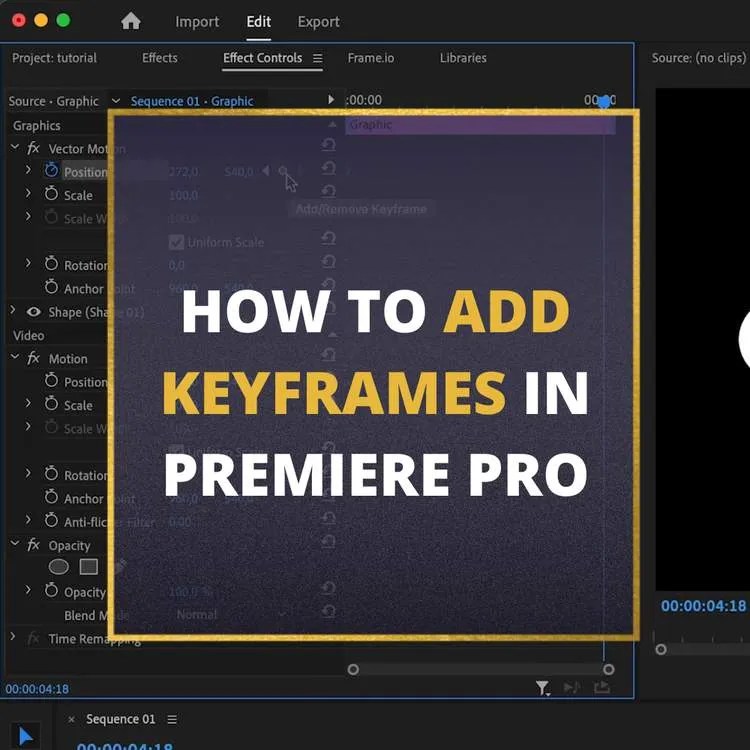
Task: Switch to the Export workspace tab
Action: [x=319, y=22]
